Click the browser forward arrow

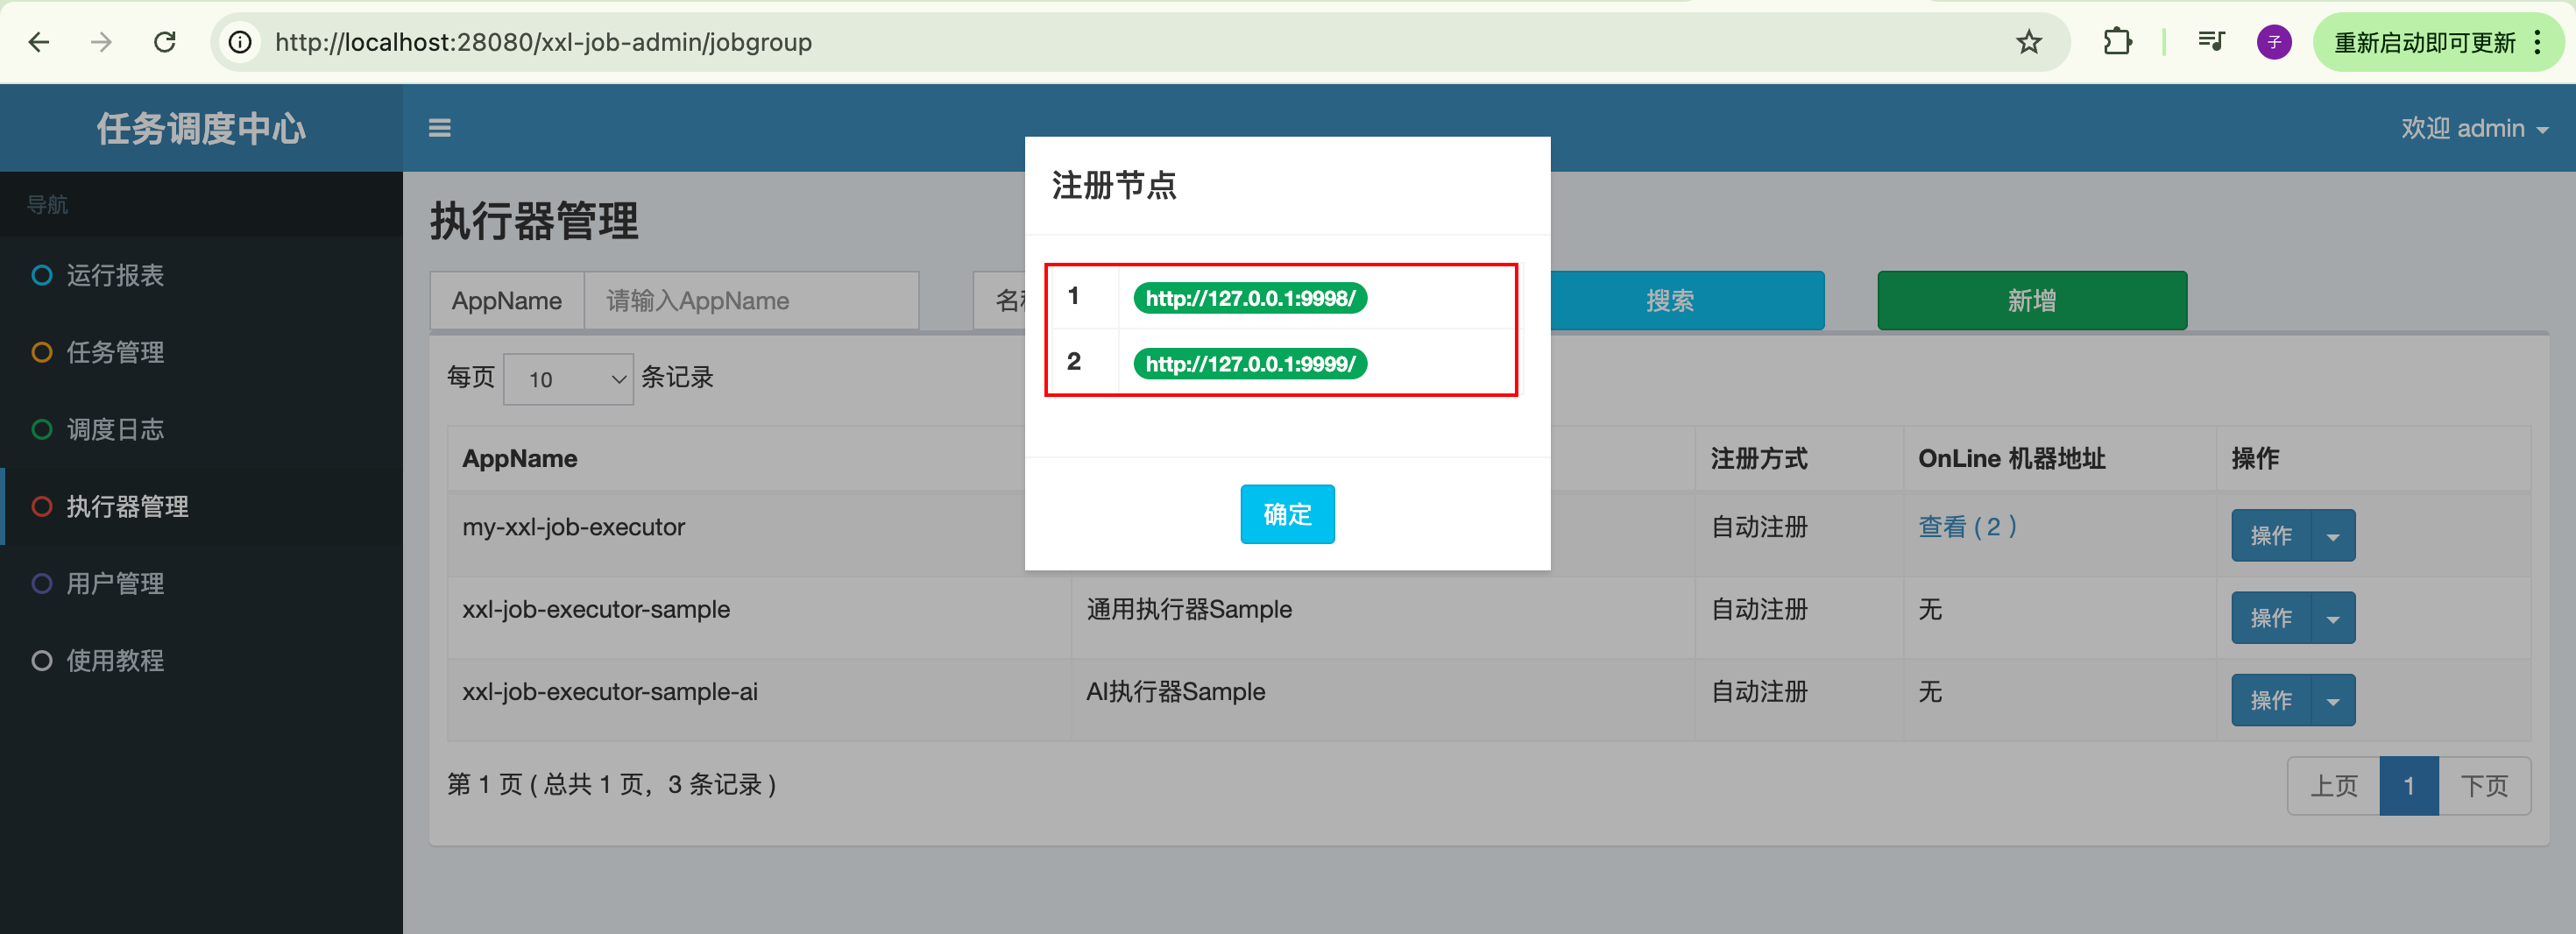coord(101,42)
